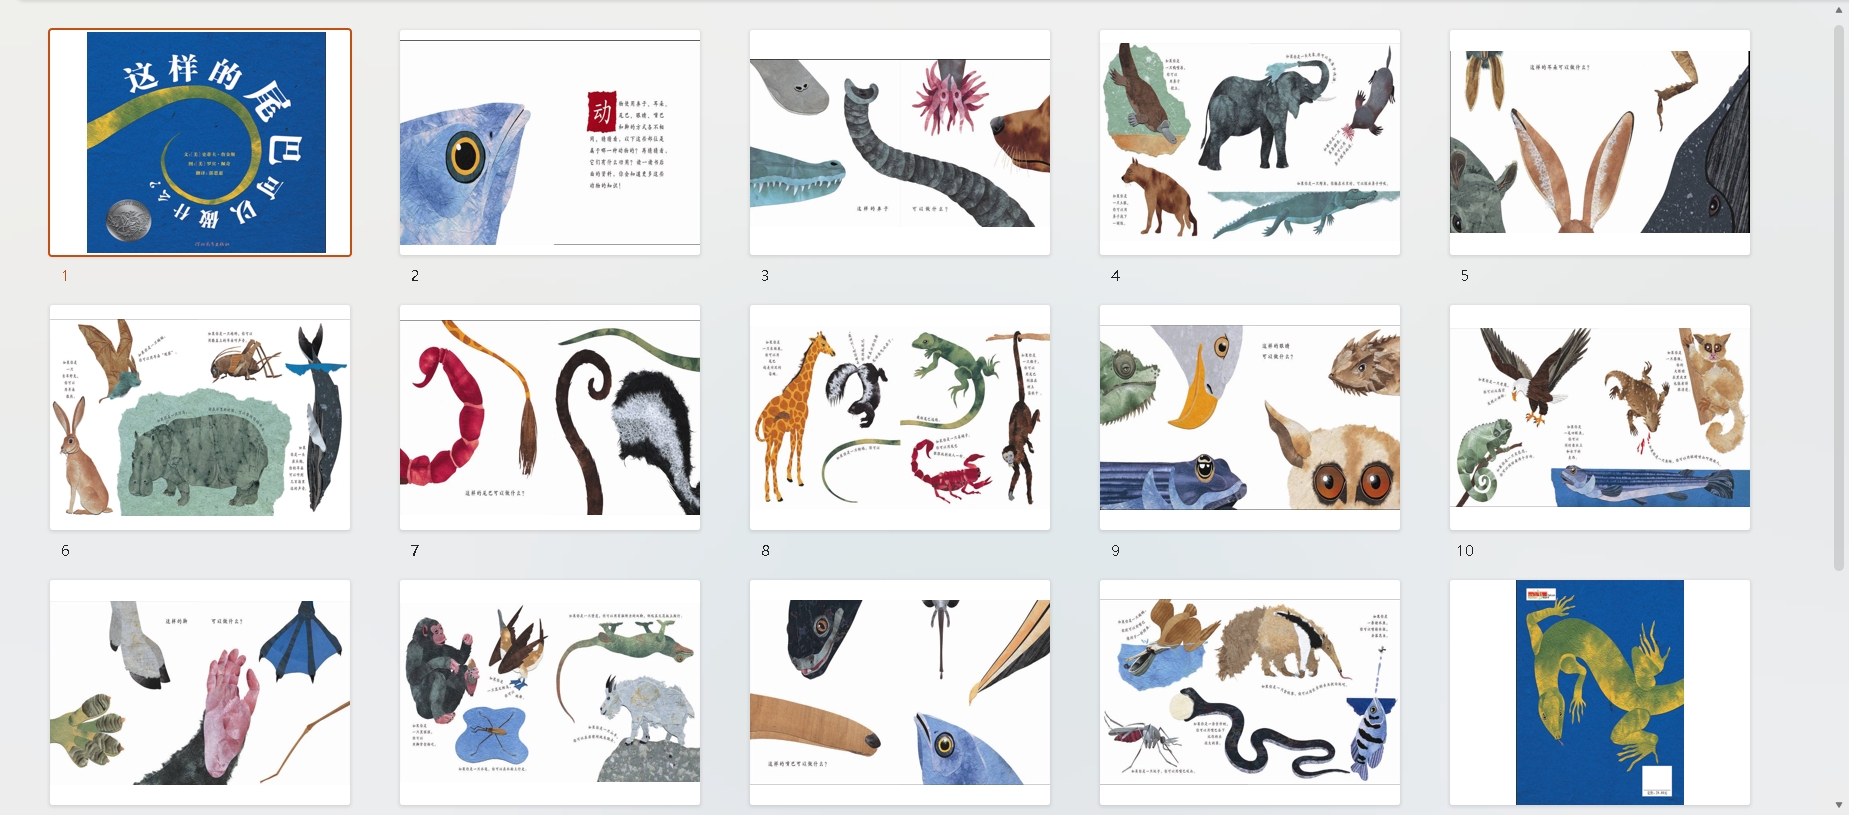
Task: Choose slide 13 with the pelican beak
Action: [x=900, y=692]
